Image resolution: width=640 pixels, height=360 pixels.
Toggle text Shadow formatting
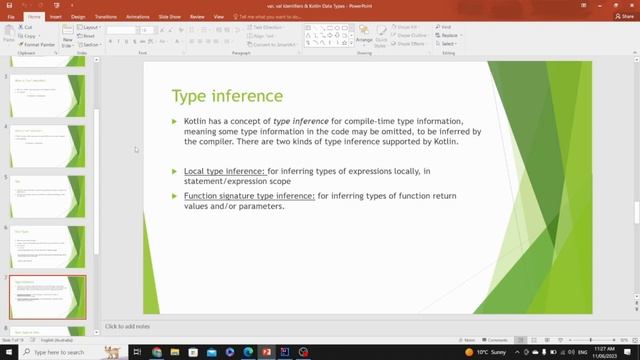point(134,42)
